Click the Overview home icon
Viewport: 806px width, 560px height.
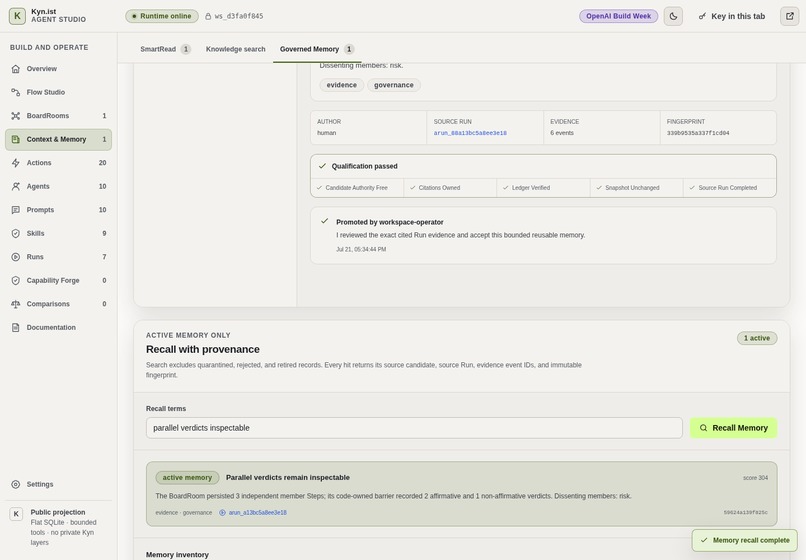pos(15,68)
